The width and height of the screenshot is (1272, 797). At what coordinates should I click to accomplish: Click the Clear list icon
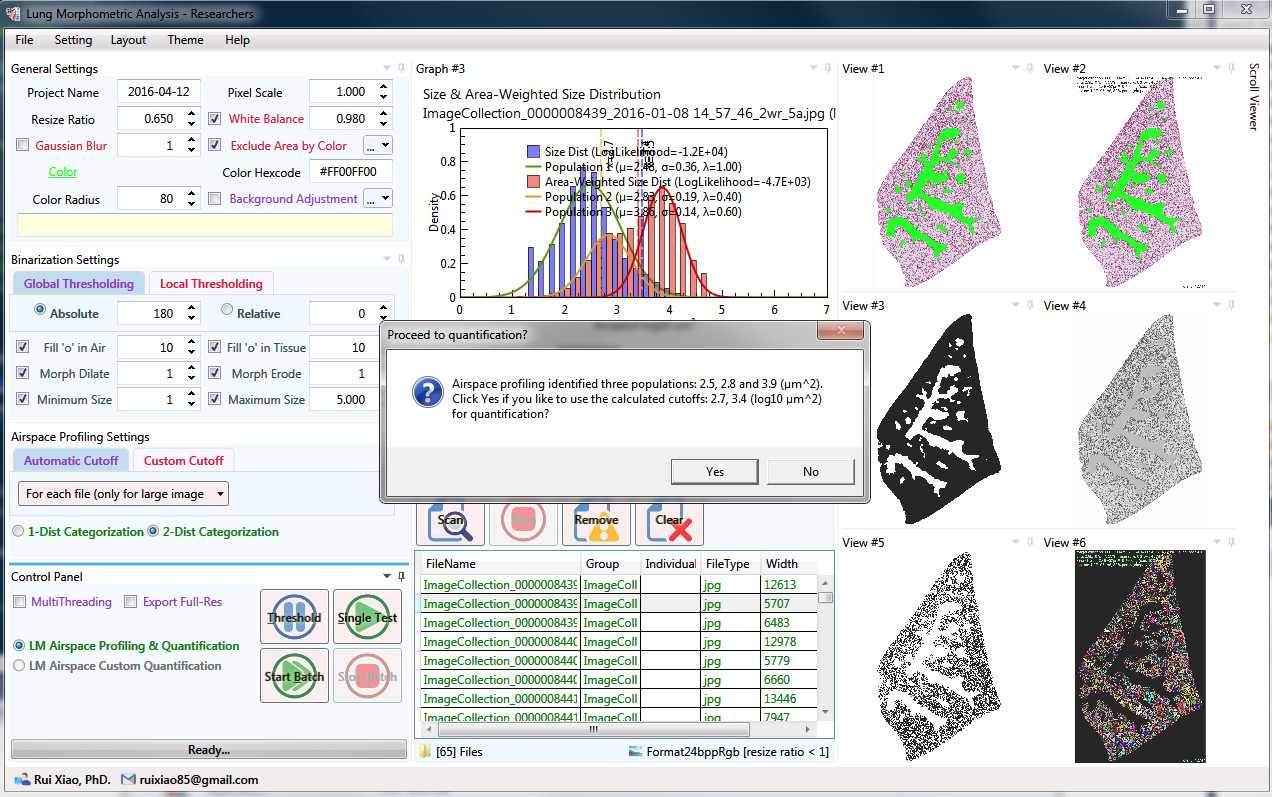(669, 522)
